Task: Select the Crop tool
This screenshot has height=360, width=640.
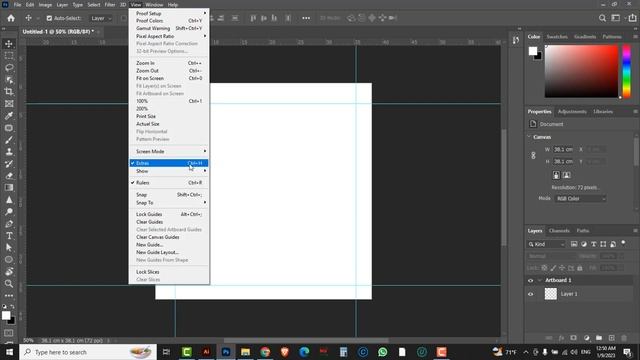Action: point(9,91)
